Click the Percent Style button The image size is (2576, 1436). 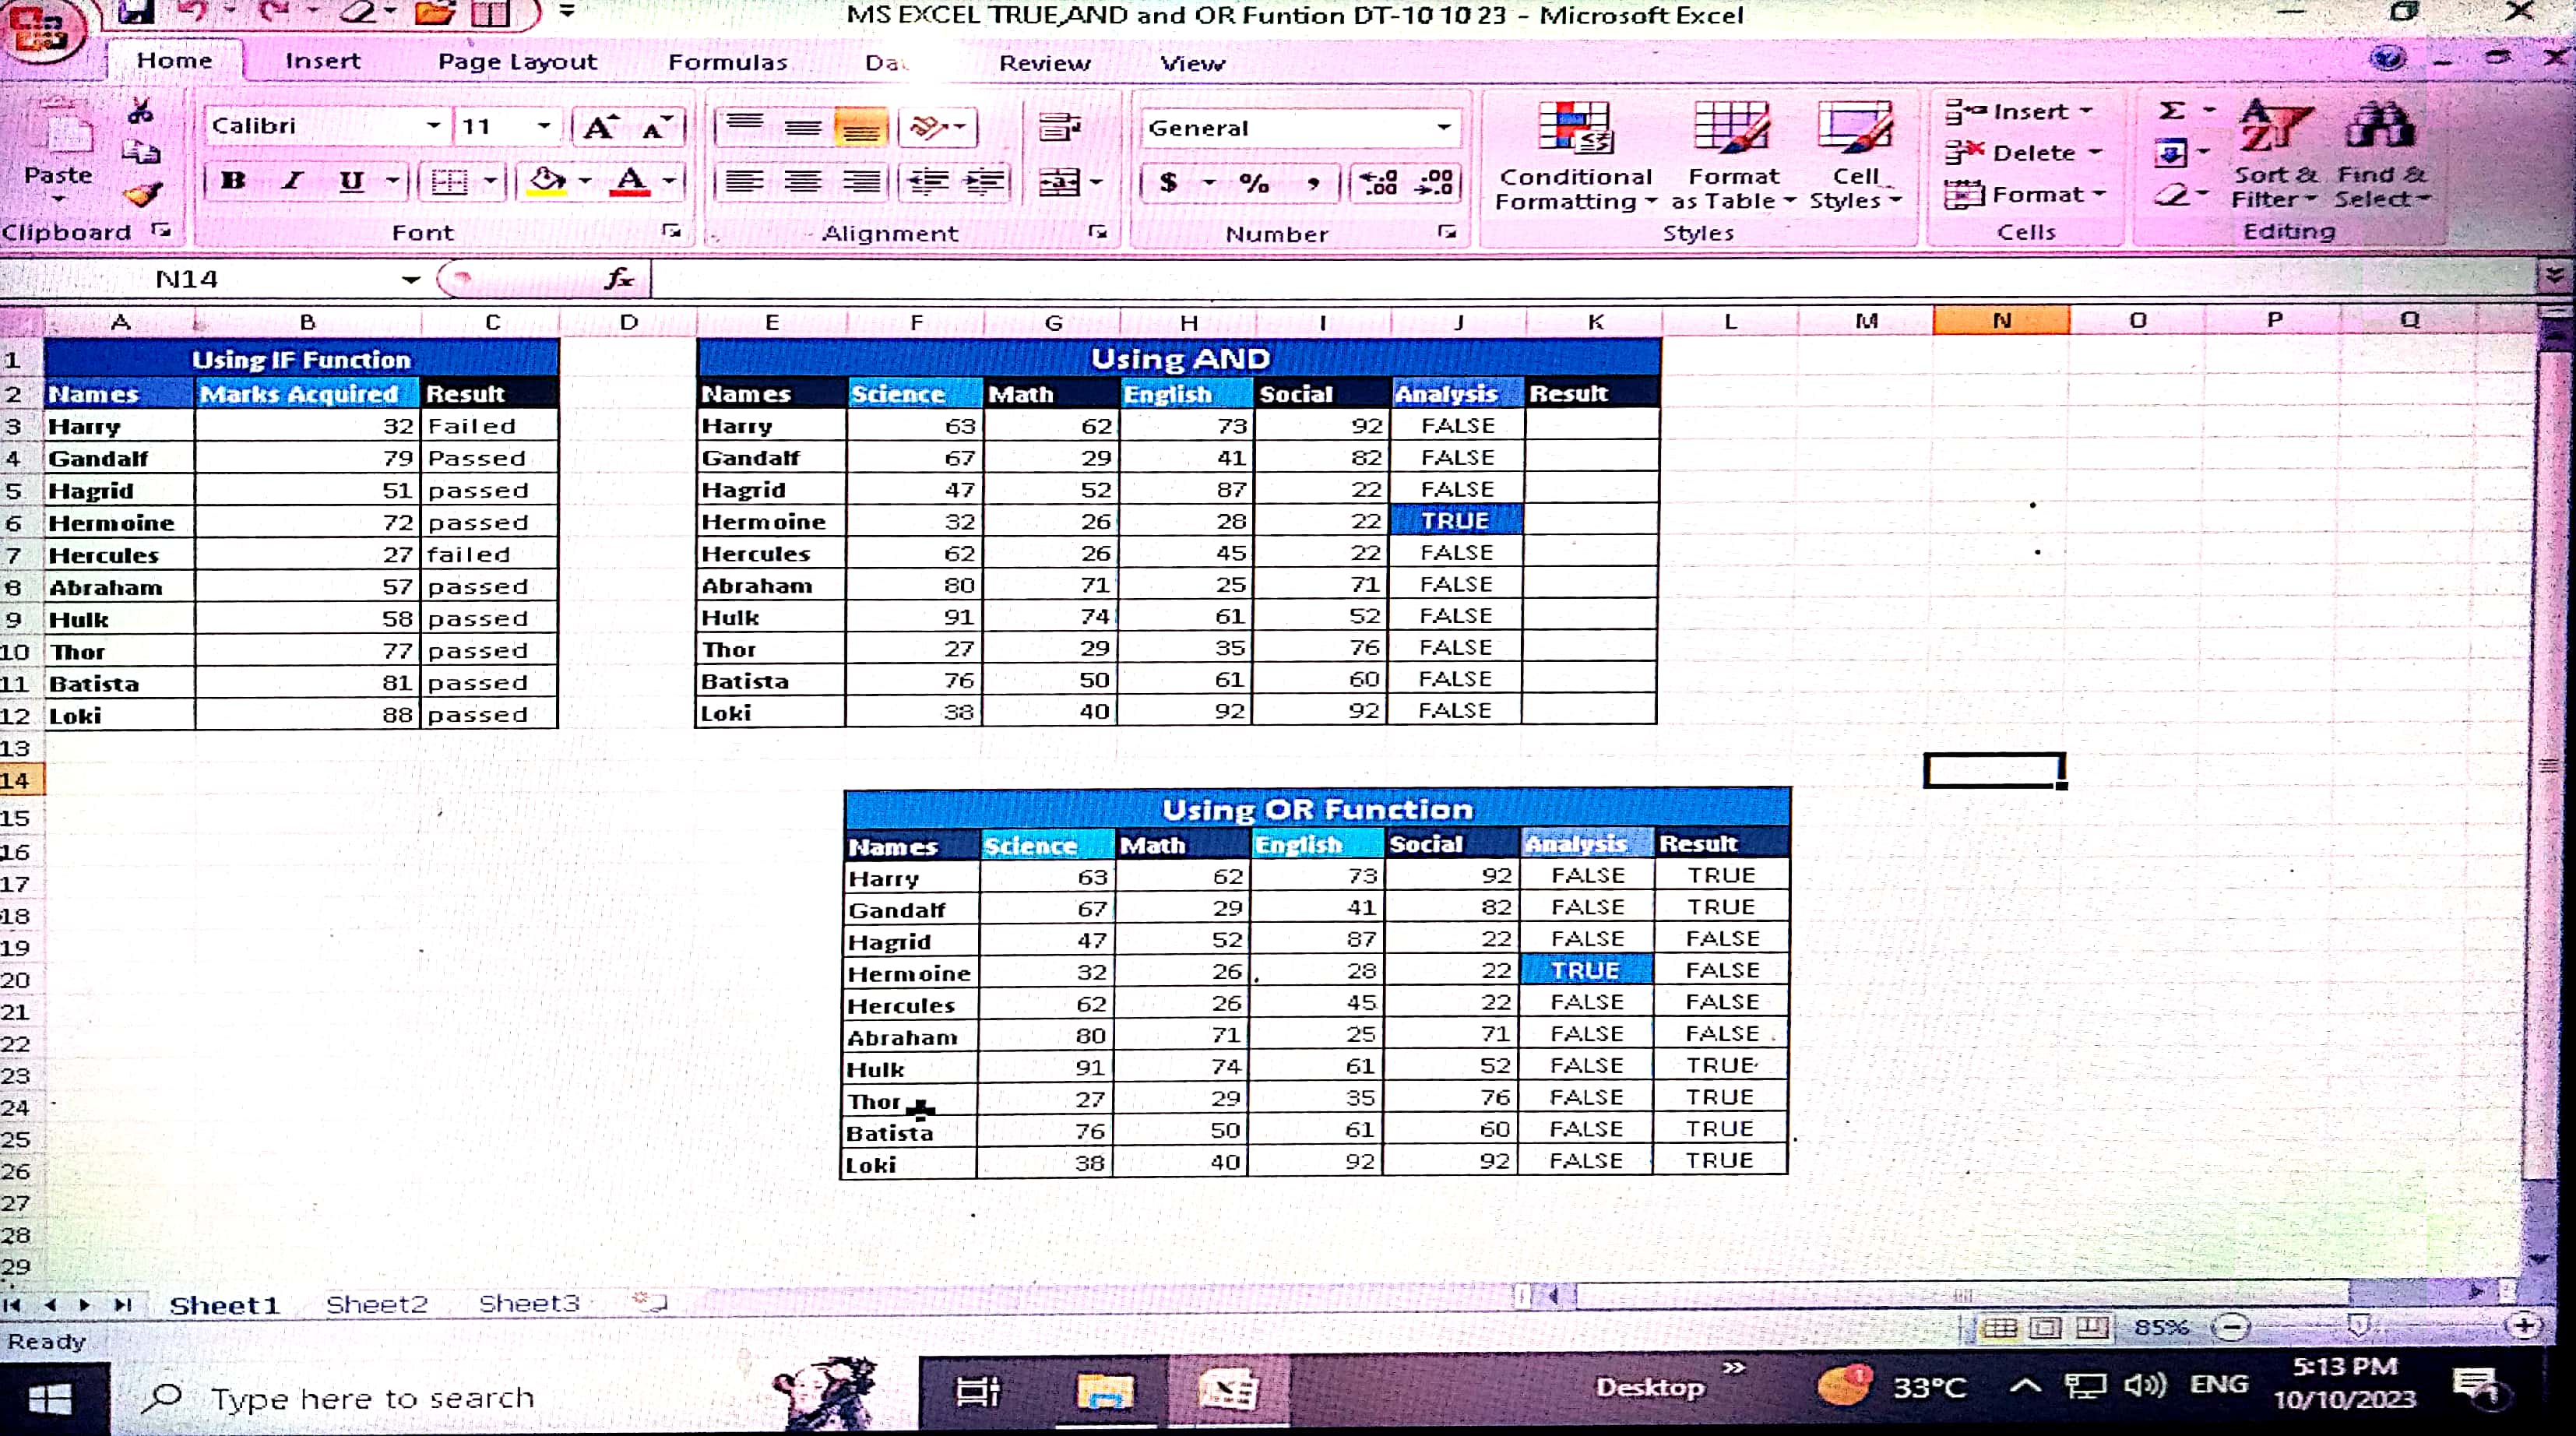coord(1254,183)
